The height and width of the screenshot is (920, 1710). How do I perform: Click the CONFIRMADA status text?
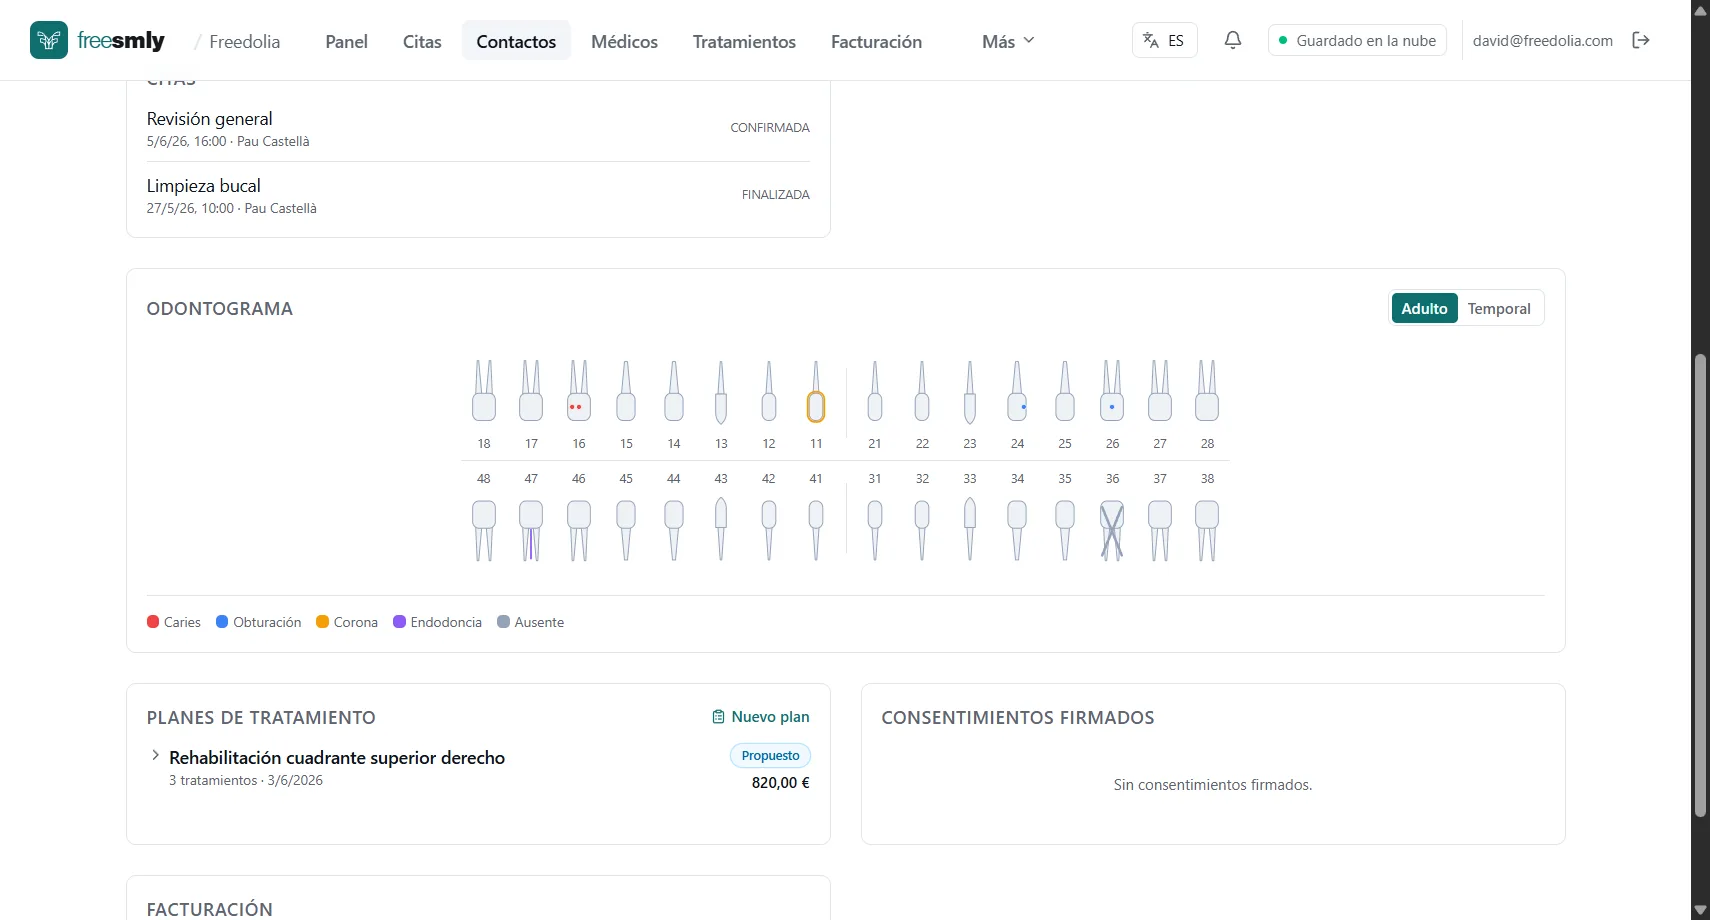[x=770, y=128]
